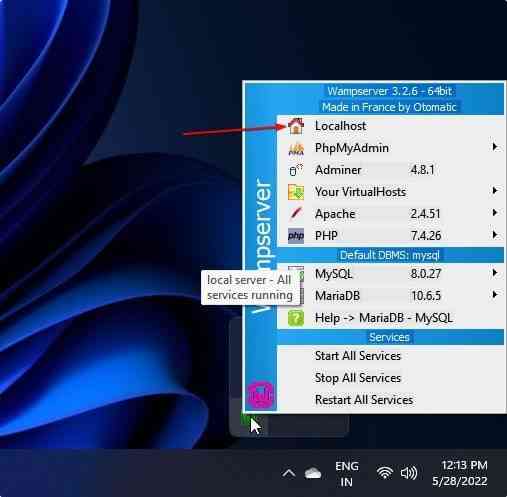Click the Adminer version 4.8.1
This screenshot has height=497, width=507.
pos(422,170)
